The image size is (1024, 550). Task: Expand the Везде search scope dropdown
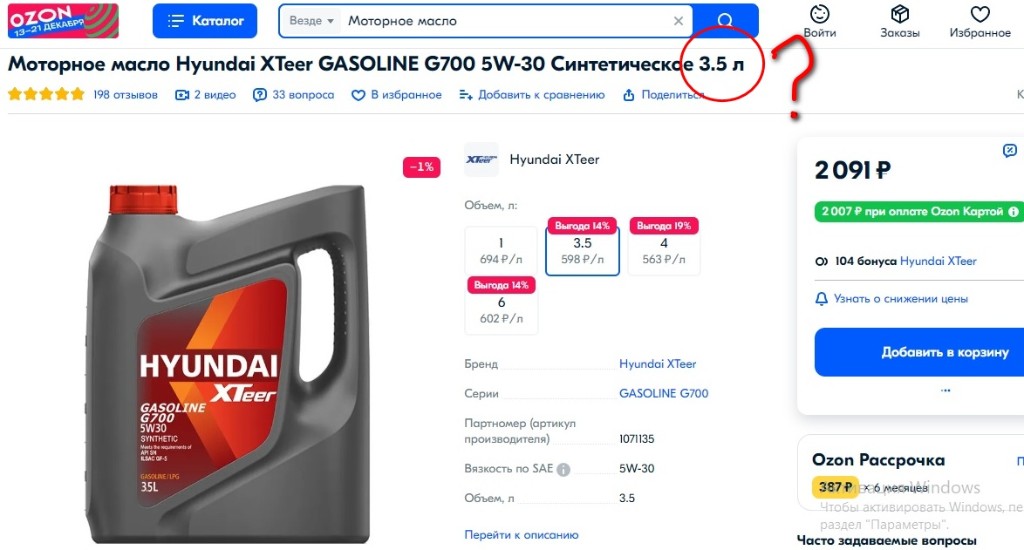tap(311, 21)
